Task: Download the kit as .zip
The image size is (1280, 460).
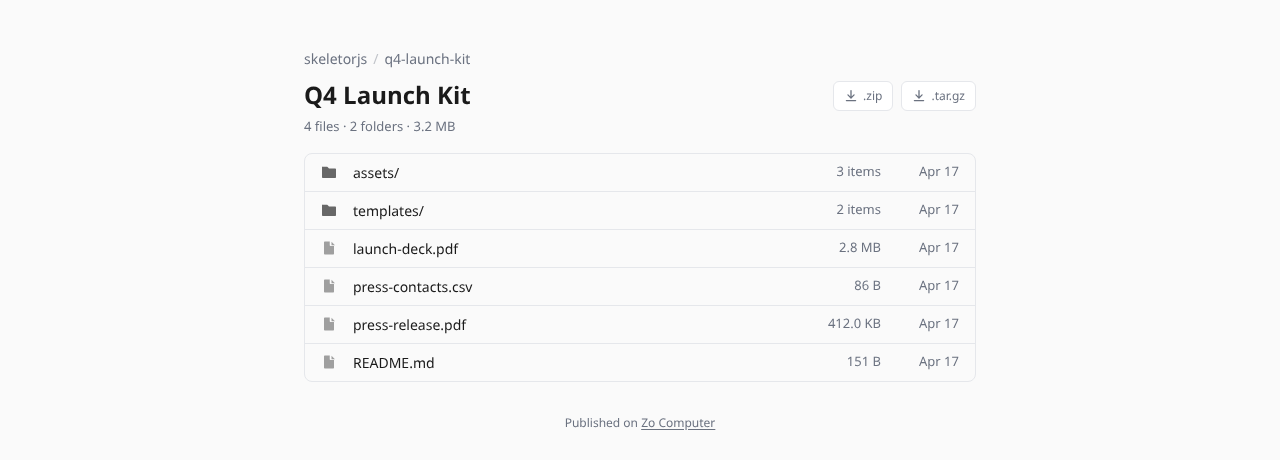Action: click(x=863, y=96)
